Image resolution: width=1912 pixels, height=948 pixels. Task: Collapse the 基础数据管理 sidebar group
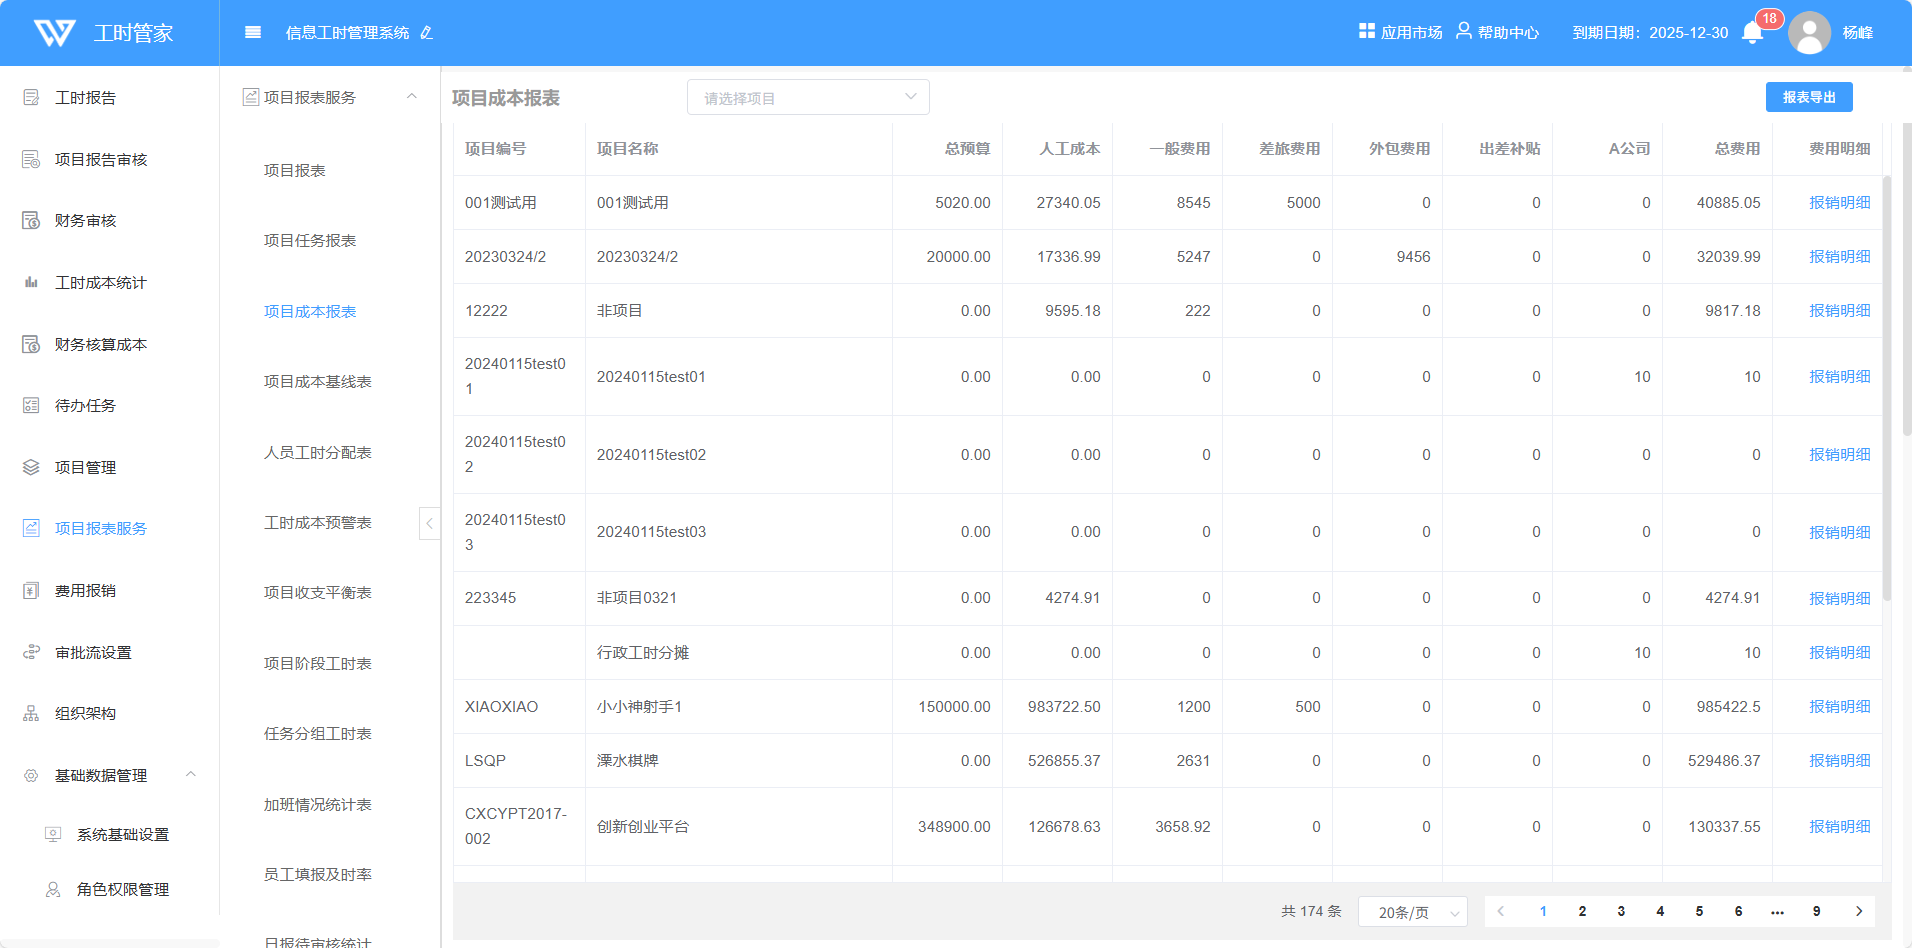[x=191, y=775]
